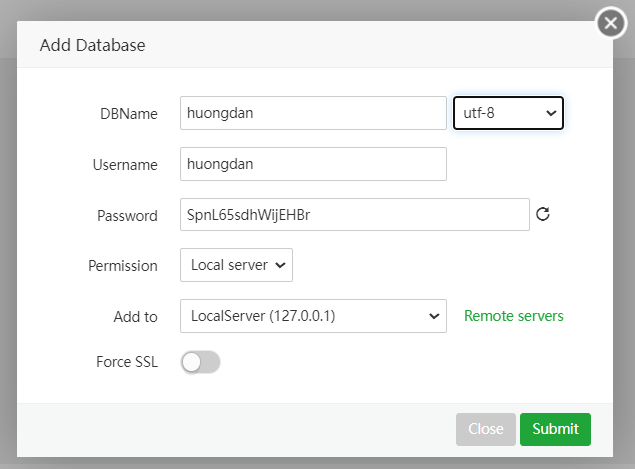Enable the Force SSL switch

[x=200, y=362]
